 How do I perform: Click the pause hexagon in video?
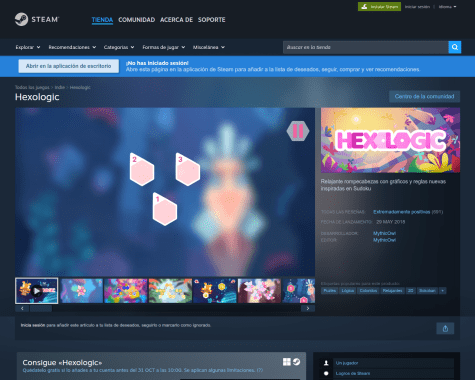click(x=298, y=131)
